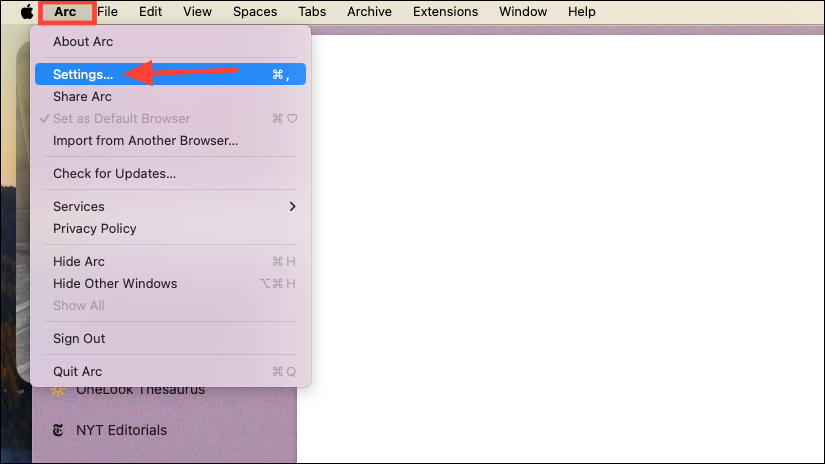
Task: Open the View menu
Action: 197,12
